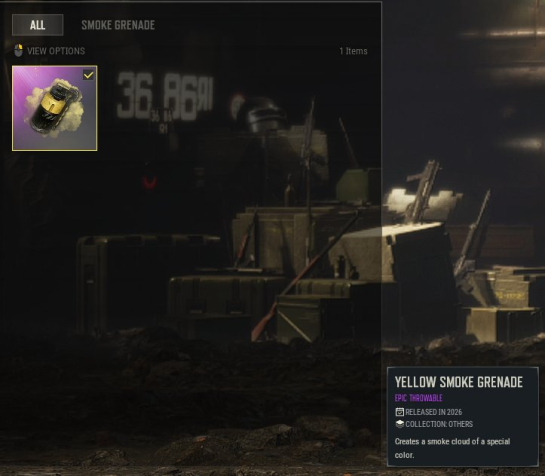
Task: Click the smoke cloud description text
Action: (x=452, y=448)
